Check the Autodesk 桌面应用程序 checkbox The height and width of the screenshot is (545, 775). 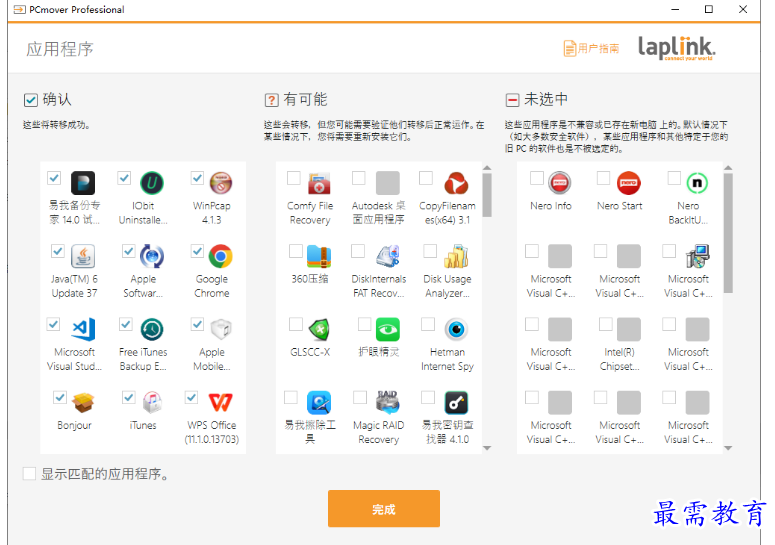point(358,178)
